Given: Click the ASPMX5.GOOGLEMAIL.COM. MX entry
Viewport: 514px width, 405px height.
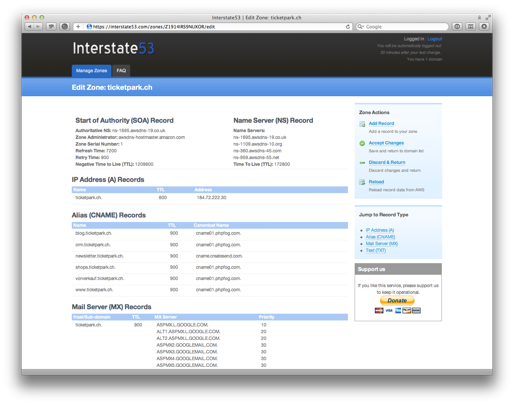Looking at the screenshot, I should [187, 365].
